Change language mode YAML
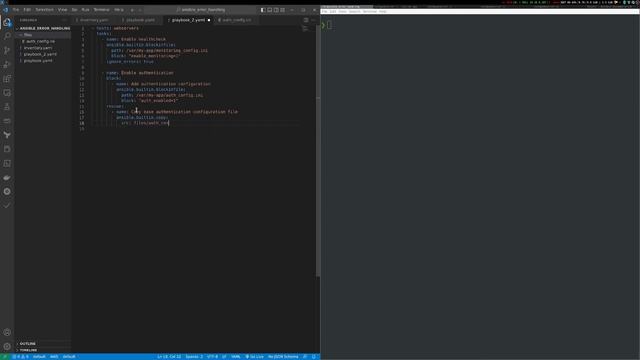 236,357
